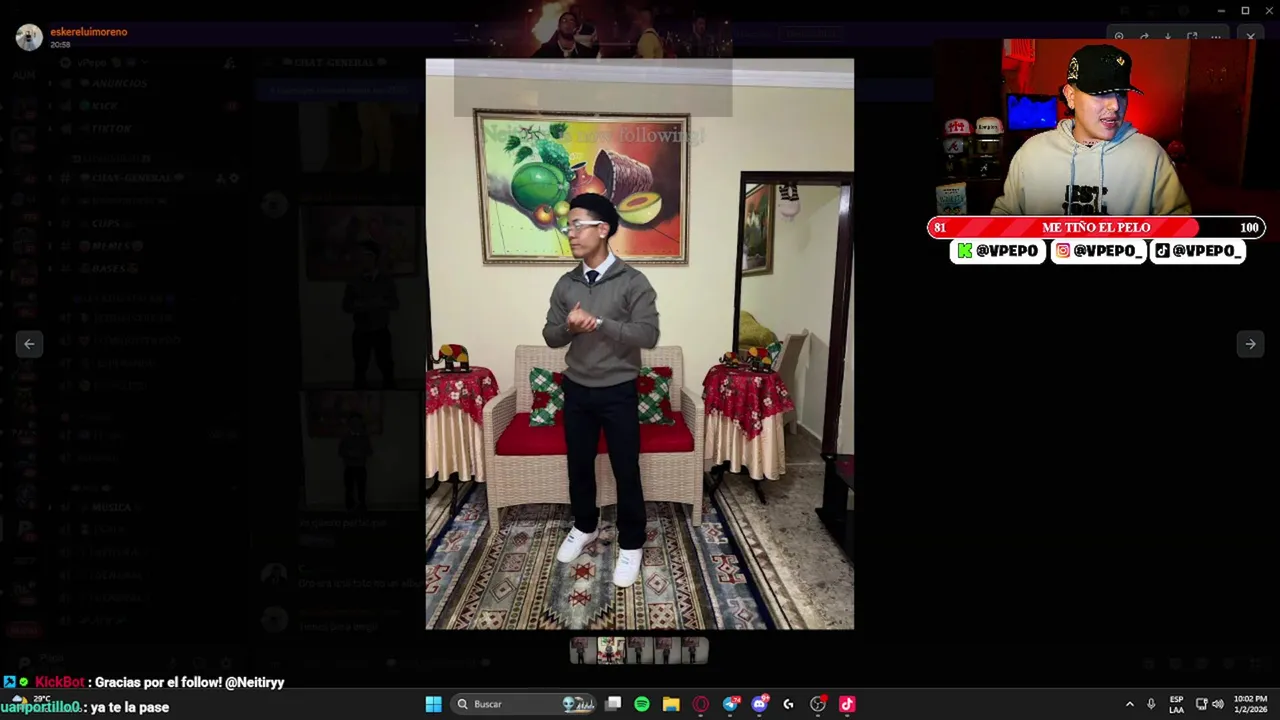The height and width of the screenshot is (720, 1280).
Task: Open File Explorer from the taskbar
Action: [x=671, y=704]
